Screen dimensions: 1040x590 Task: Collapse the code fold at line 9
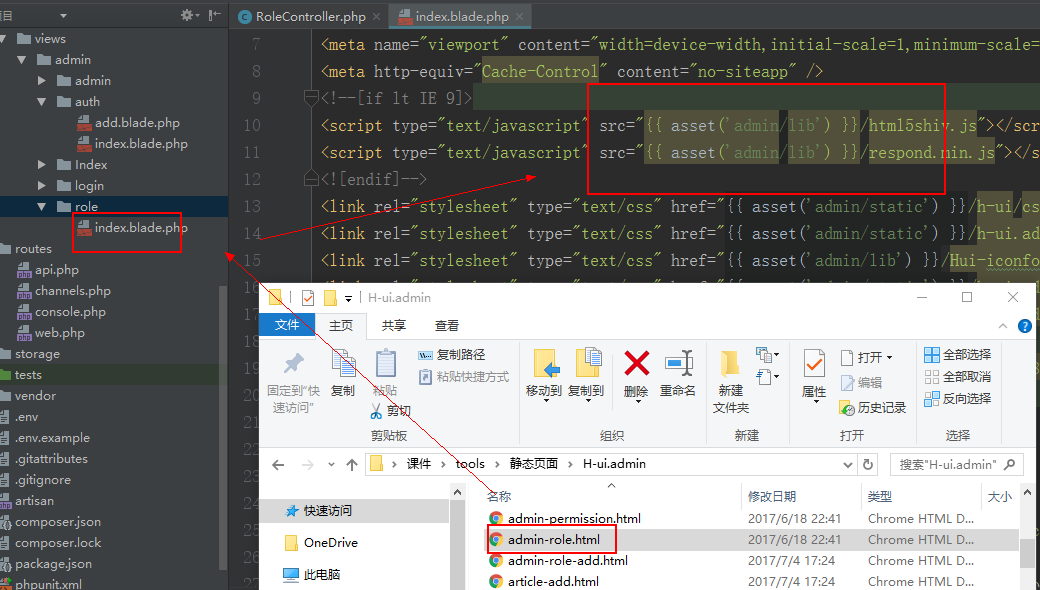[312, 98]
